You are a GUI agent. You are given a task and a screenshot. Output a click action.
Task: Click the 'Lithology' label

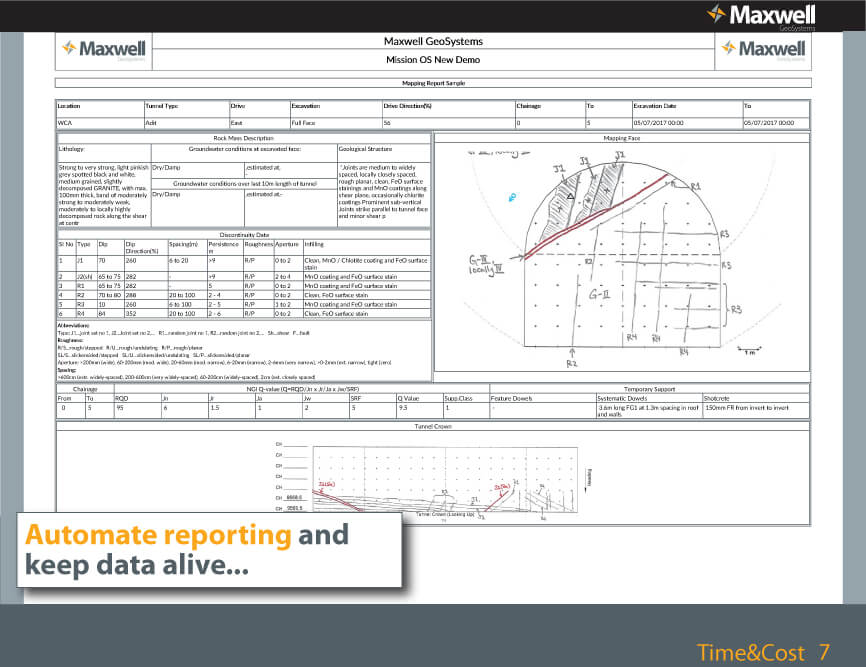(x=71, y=149)
